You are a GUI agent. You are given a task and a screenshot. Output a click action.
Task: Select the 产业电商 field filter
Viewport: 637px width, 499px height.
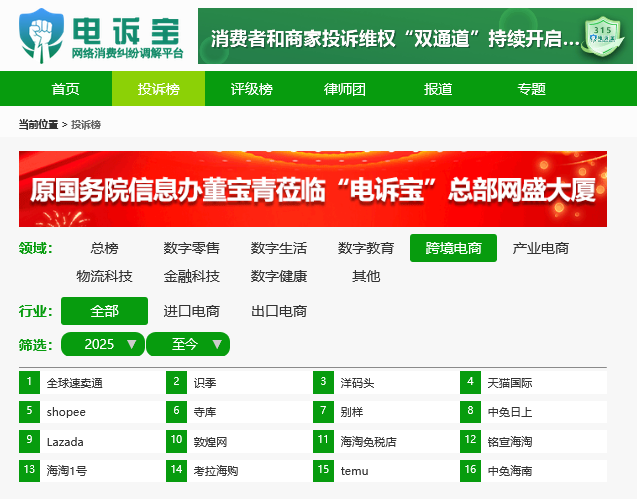click(540, 248)
